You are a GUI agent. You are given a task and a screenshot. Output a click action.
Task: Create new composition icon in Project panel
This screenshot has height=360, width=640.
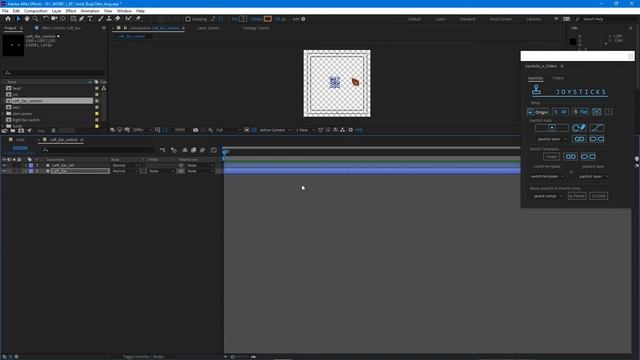click(x=21, y=131)
